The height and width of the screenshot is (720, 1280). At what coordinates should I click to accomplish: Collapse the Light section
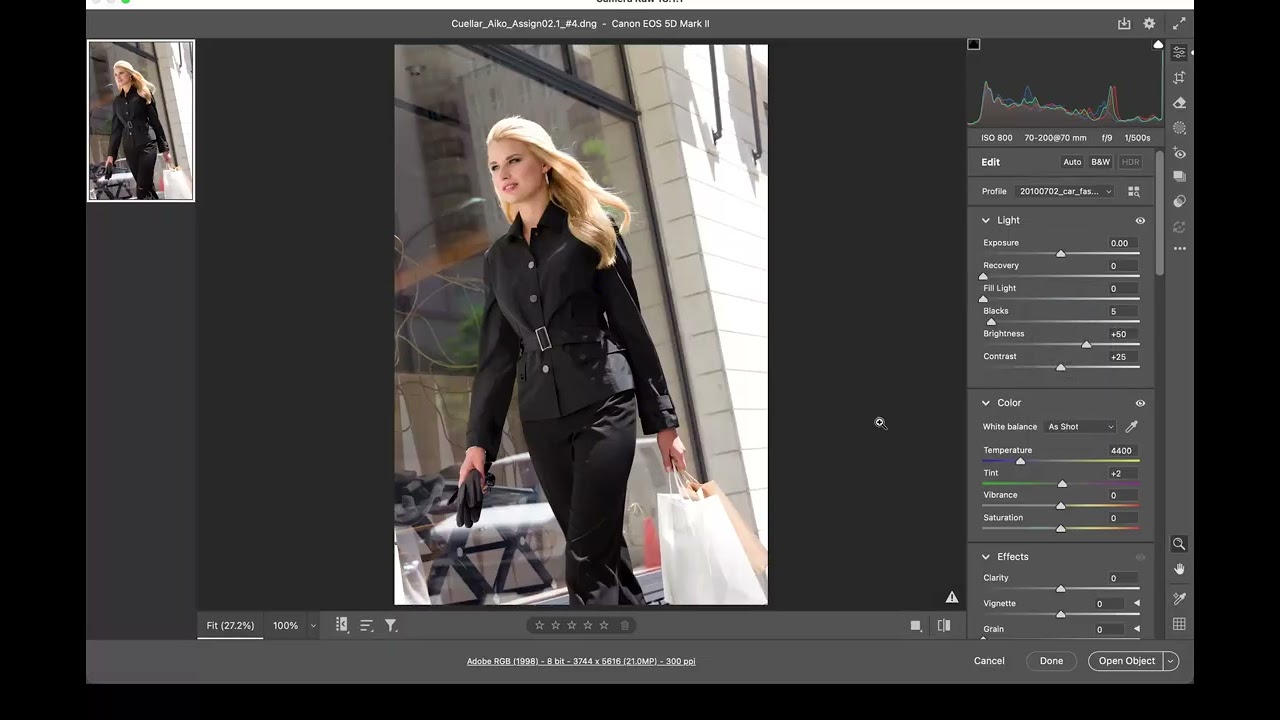[986, 220]
